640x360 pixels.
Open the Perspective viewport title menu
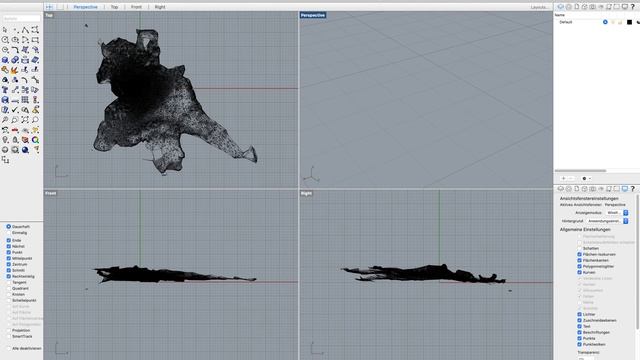[313, 15]
